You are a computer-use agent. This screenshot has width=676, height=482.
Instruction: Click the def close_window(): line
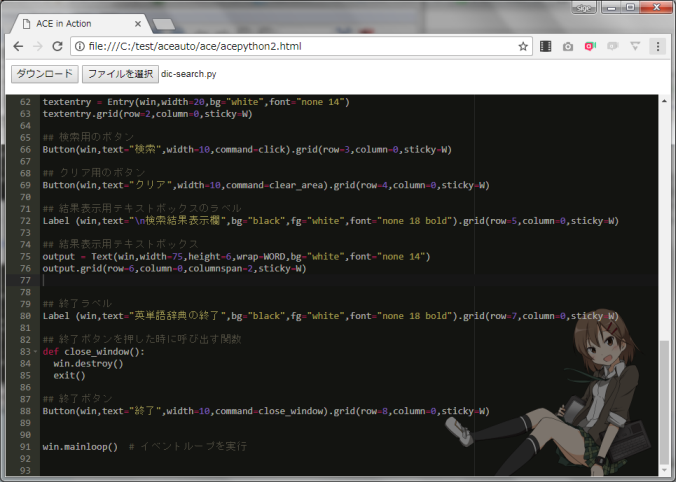click(94, 352)
